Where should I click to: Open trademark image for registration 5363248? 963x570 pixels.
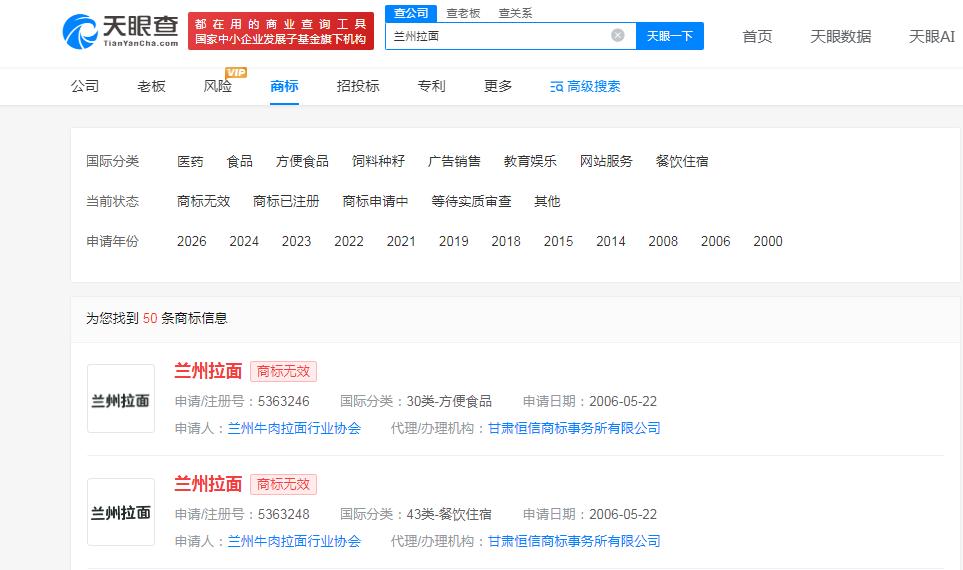pos(121,512)
